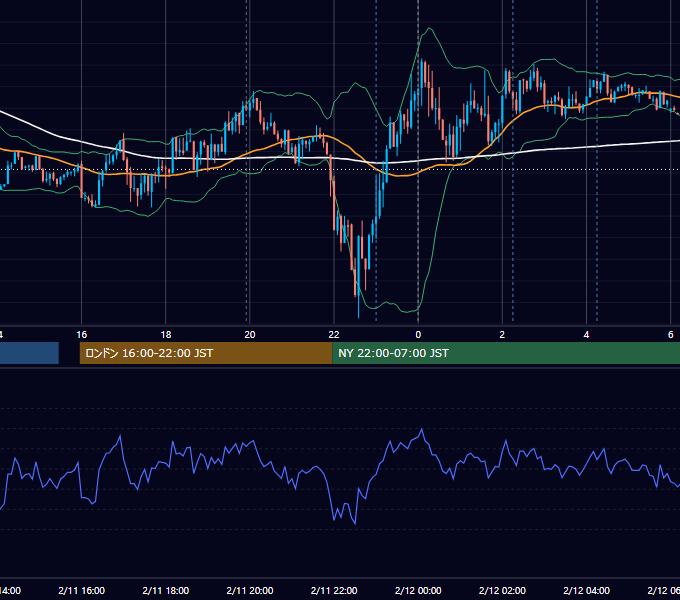
Task: Click the 18 hour label on price chart axis
Action: 166,335
